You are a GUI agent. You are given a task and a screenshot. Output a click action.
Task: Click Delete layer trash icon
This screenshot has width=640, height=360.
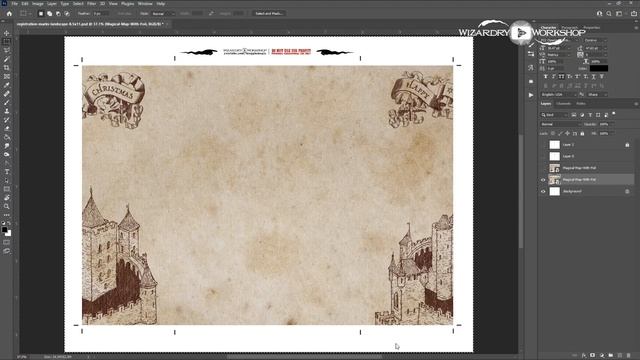point(629,356)
